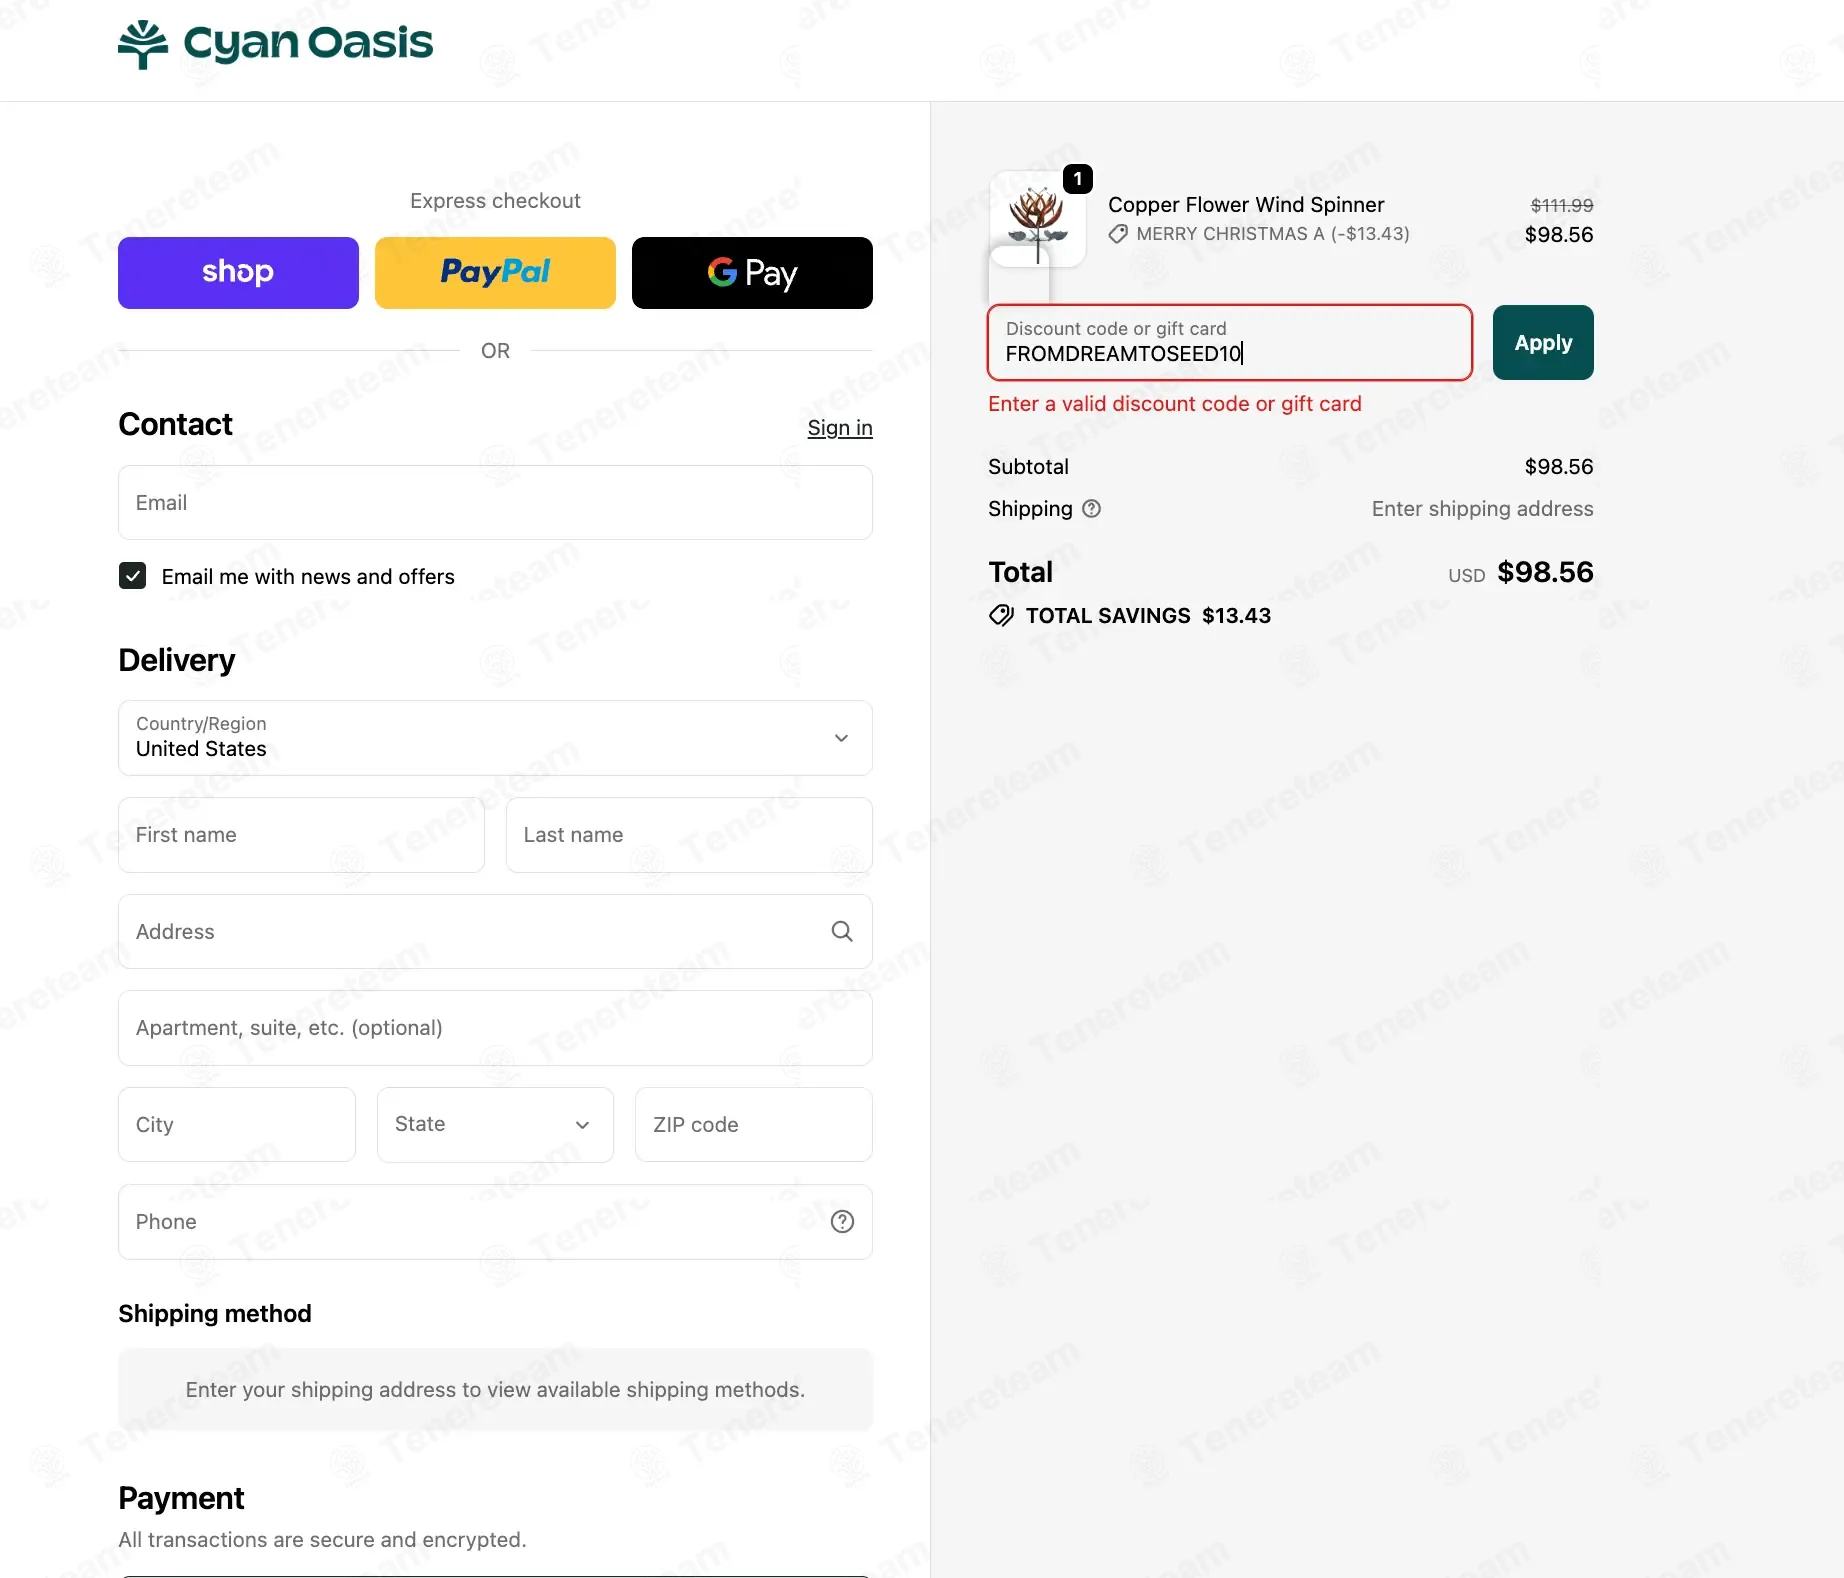Screen dimensions: 1844x1578
Task: Follow the Sign in link
Action: coord(840,428)
